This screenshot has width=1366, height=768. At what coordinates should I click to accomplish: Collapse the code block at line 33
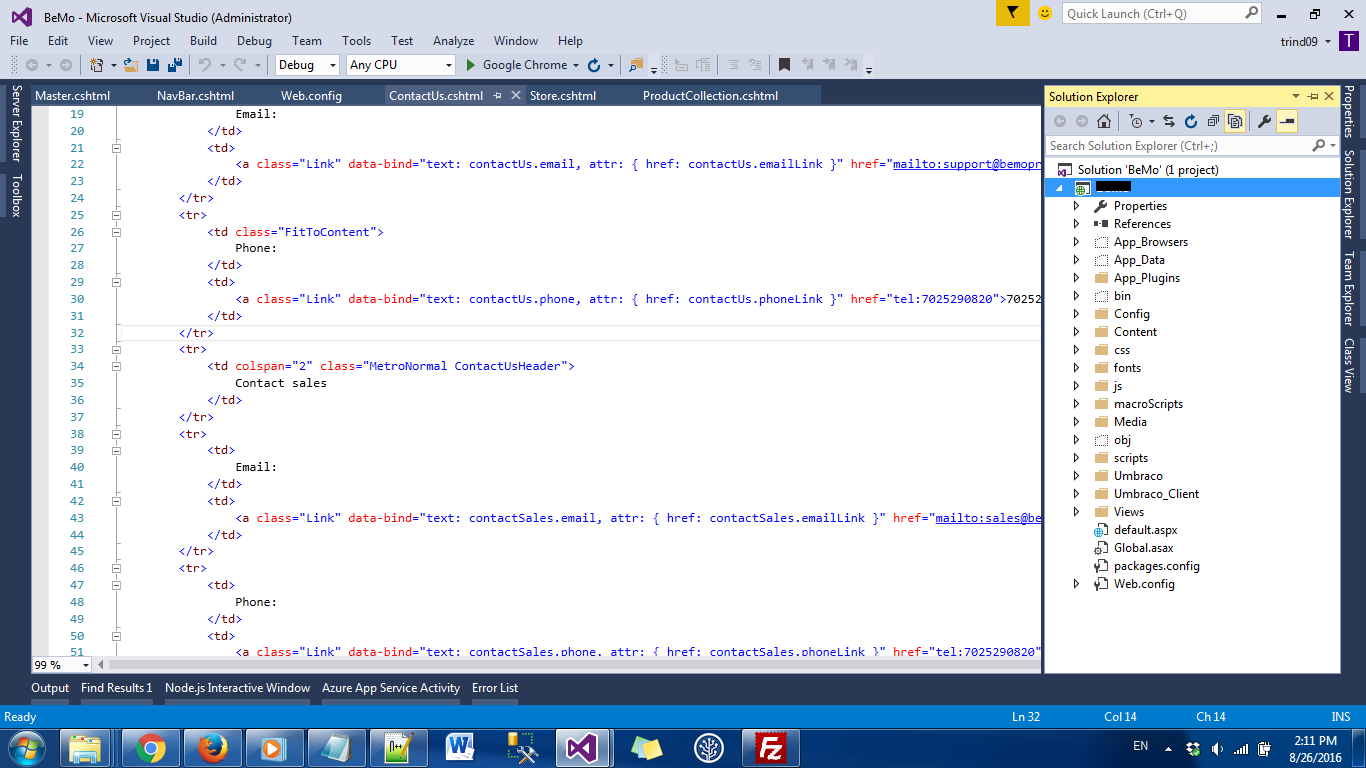116,349
